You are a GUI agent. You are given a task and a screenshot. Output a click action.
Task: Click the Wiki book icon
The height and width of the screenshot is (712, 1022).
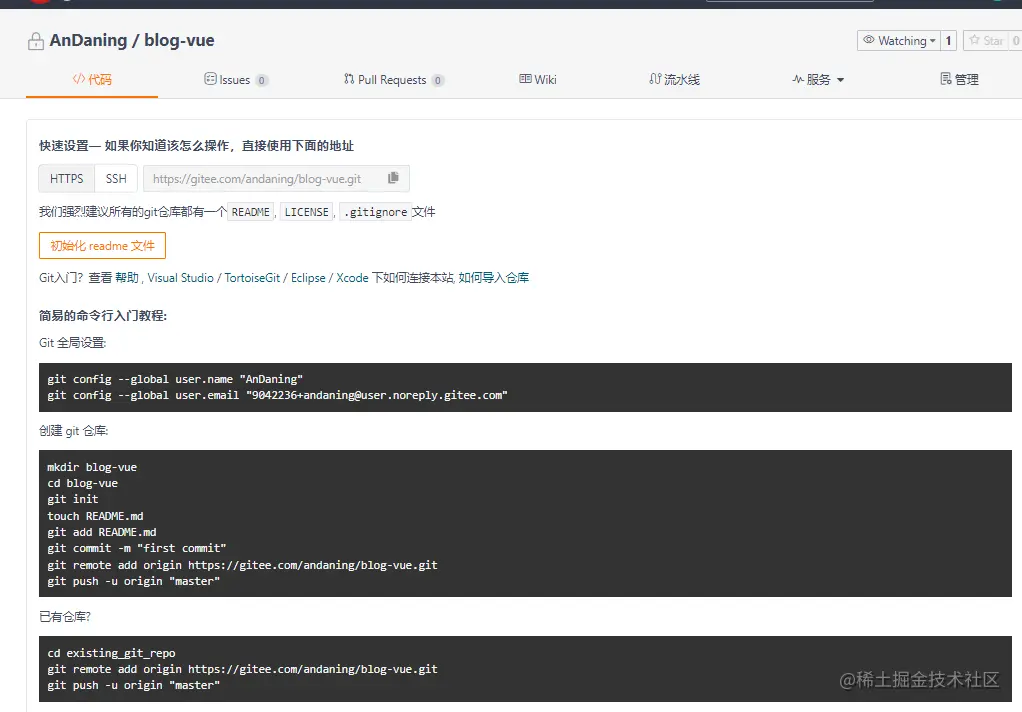(x=525, y=79)
